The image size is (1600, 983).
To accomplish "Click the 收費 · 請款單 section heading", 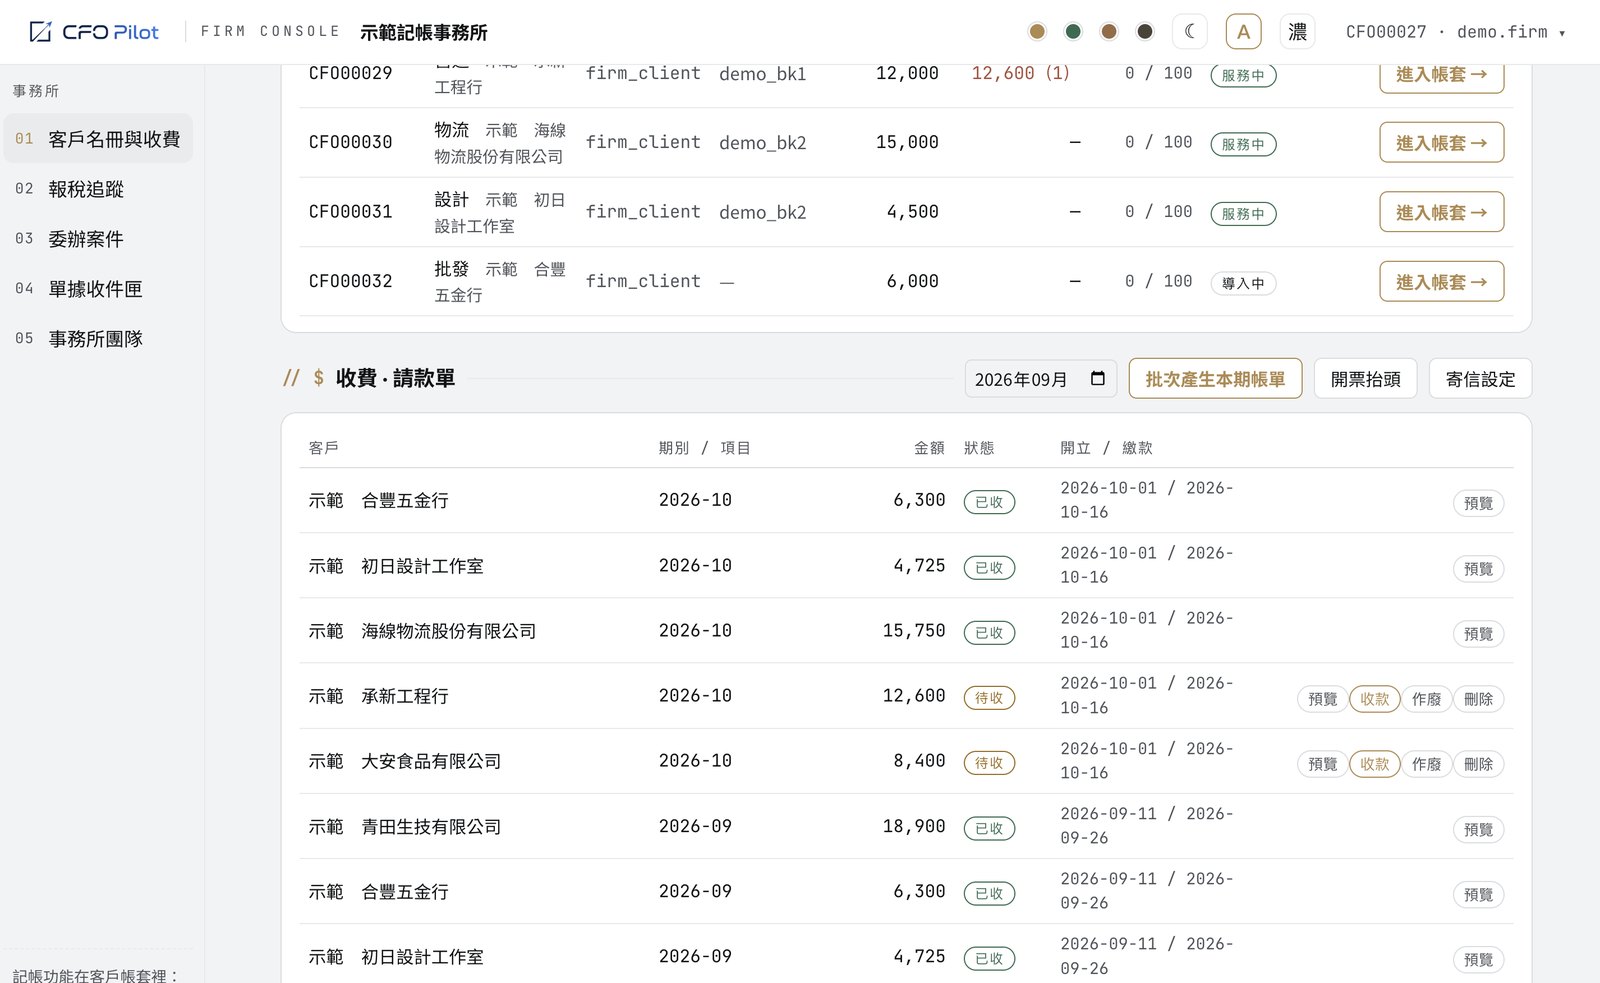I will (395, 378).
